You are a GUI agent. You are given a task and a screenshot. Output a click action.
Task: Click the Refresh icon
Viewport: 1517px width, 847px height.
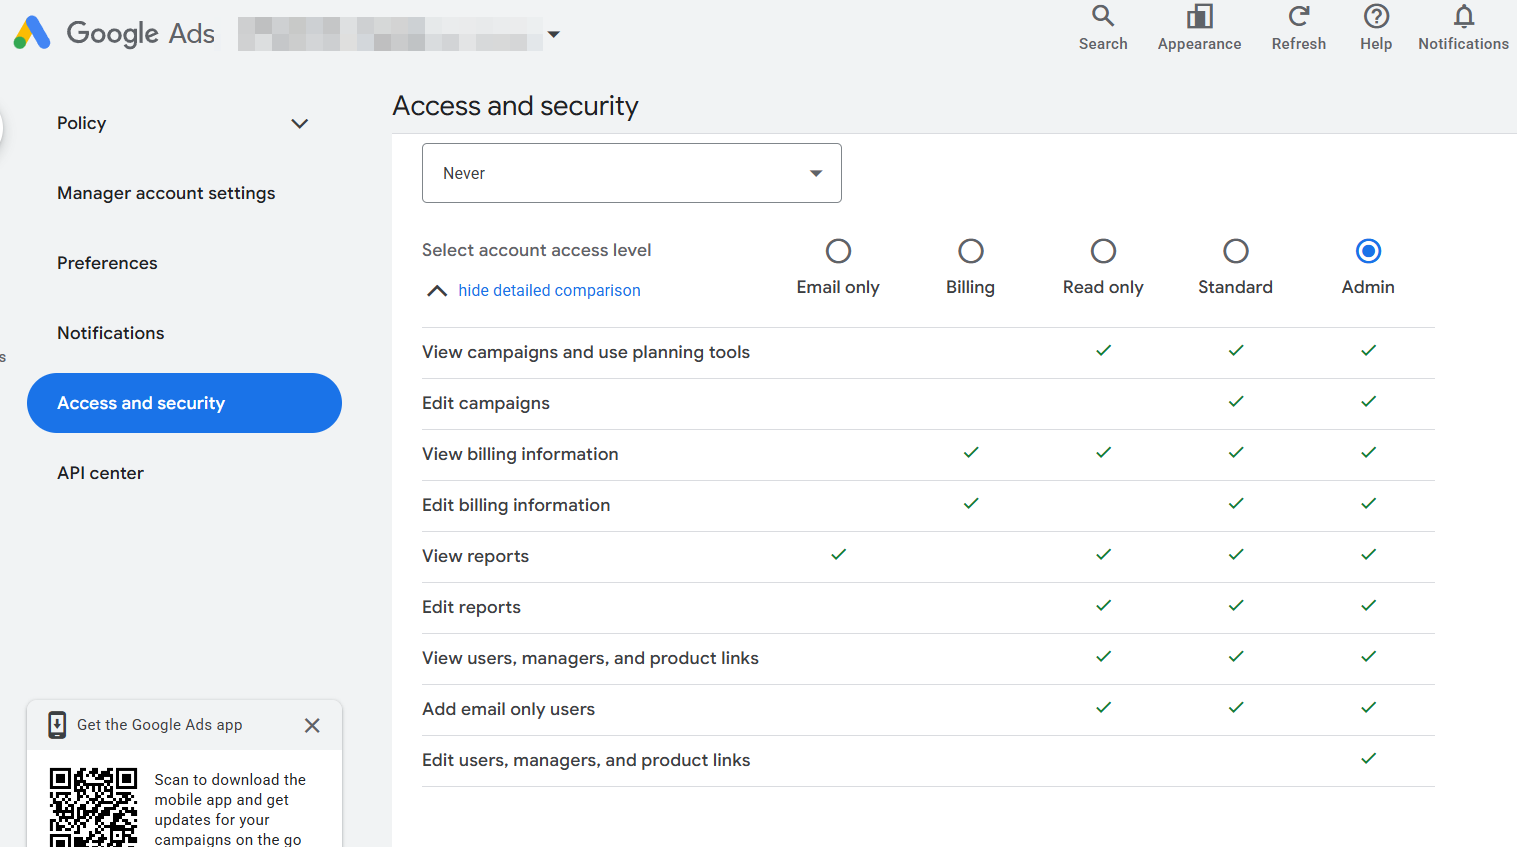[1298, 16]
